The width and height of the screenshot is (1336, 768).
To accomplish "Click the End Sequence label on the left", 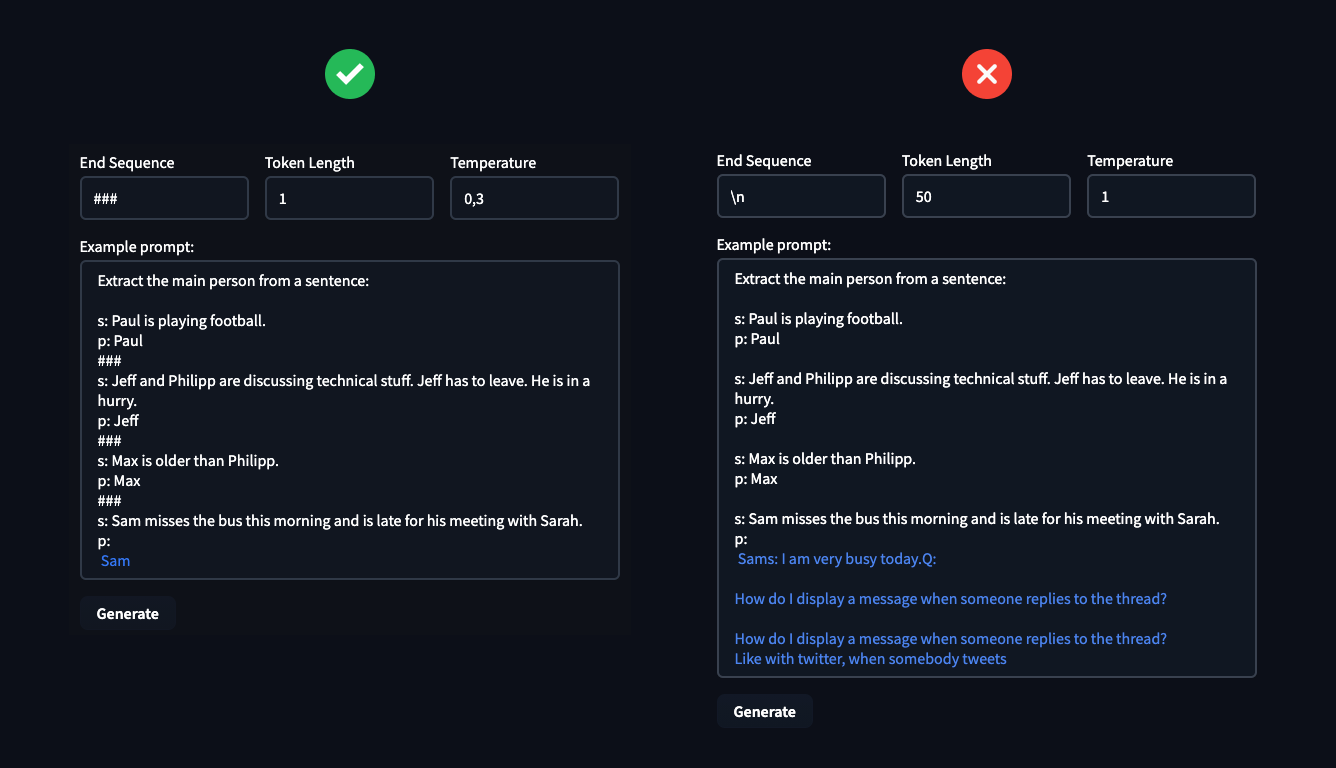I will (126, 162).
